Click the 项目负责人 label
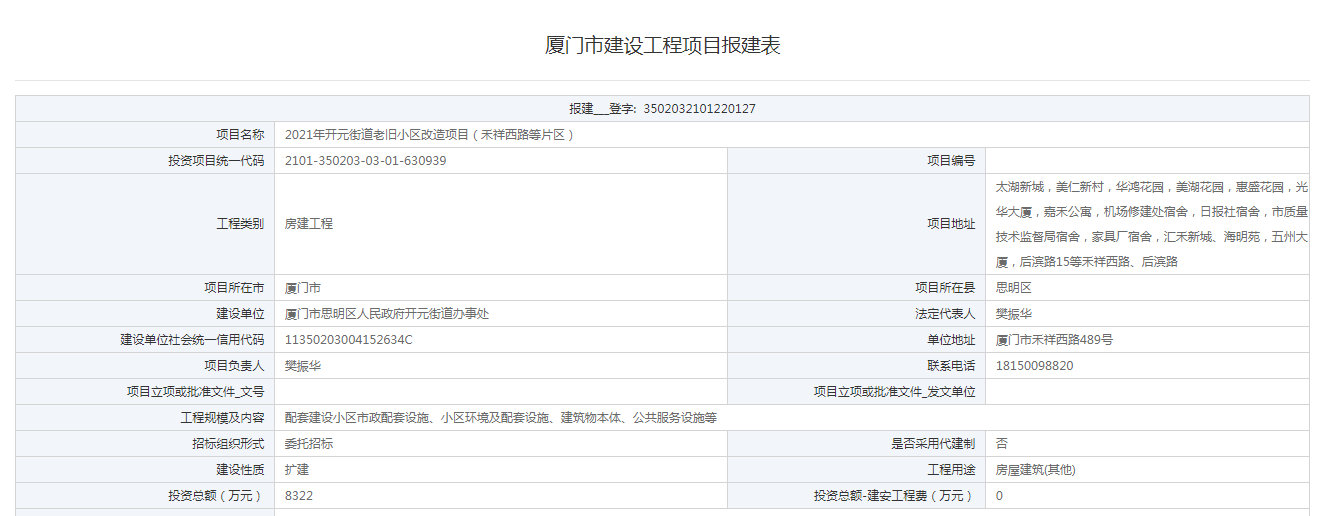The width and height of the screenshot is (1322, 516). click(234, 365)
